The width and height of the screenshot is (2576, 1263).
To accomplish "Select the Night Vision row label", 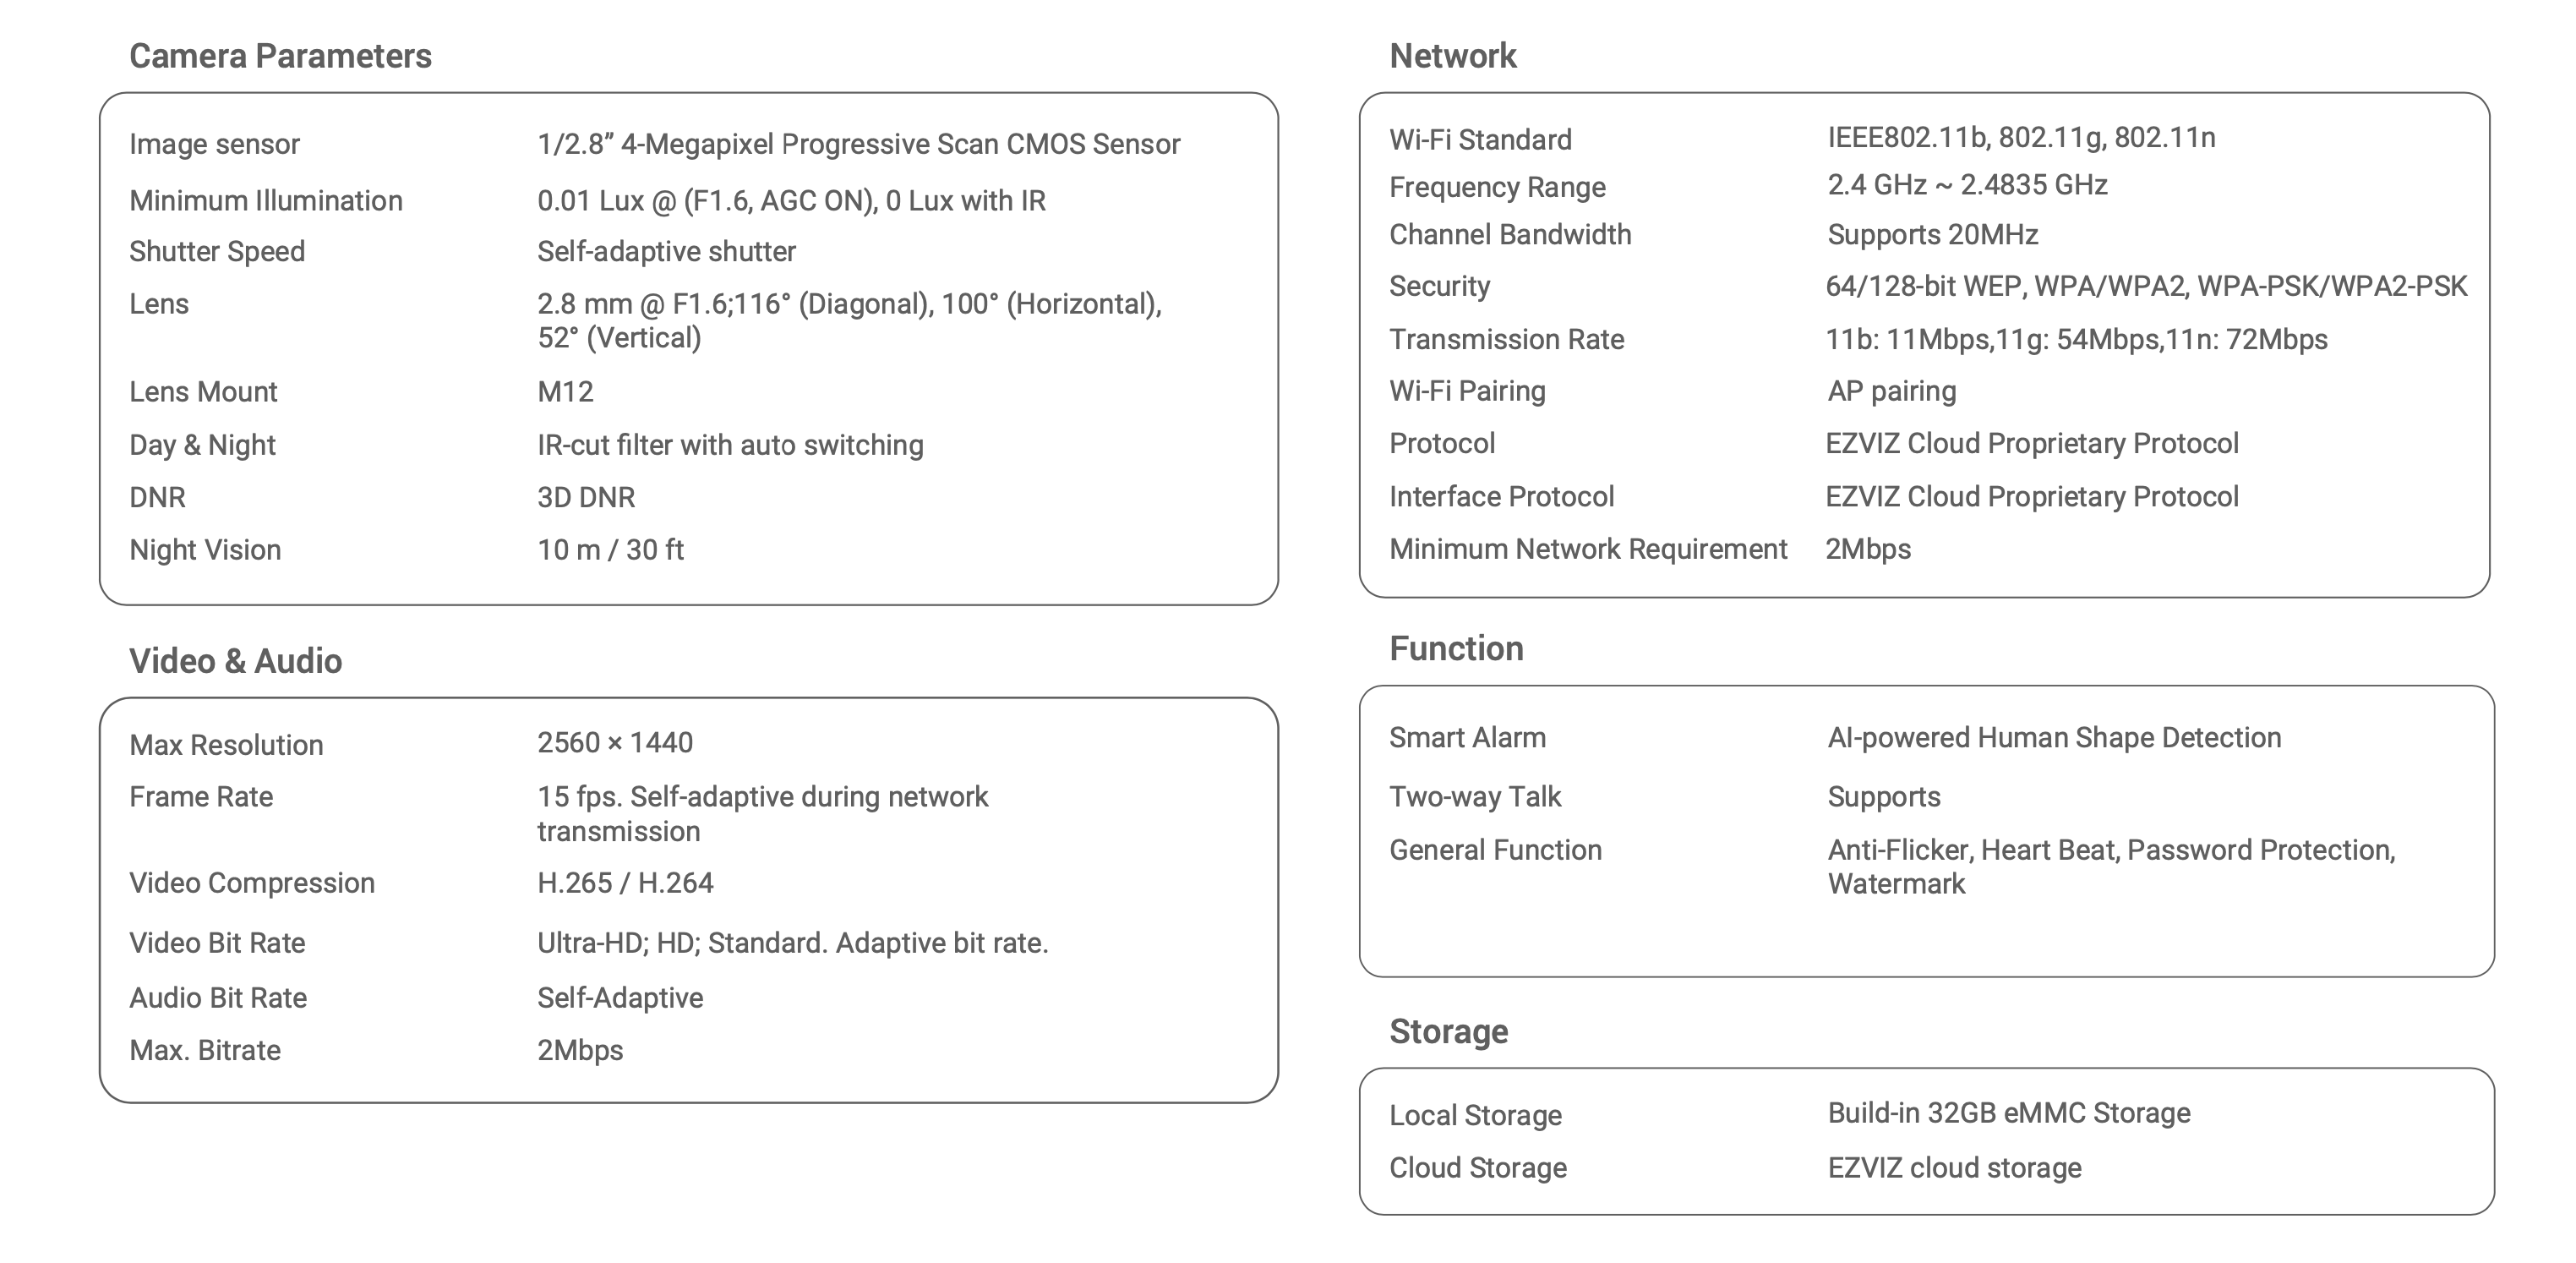I will [205, 550].
